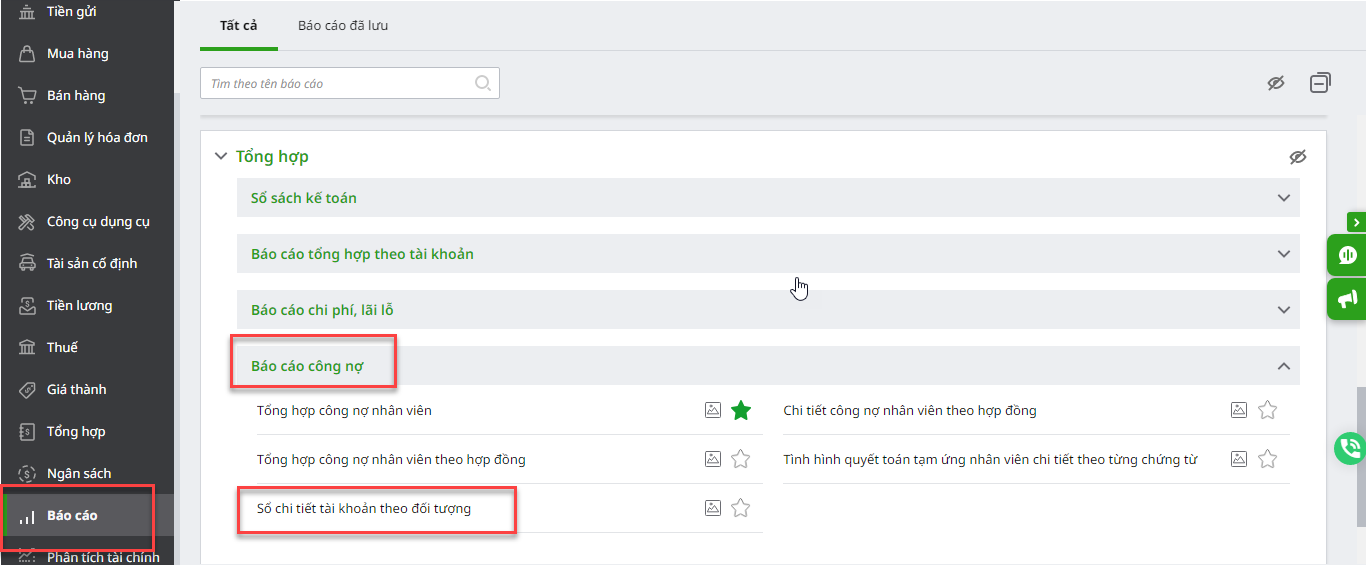Open Chi tiết công nợ nhân viên theo hợp đồng
Image resolution: width=1366 pixels, height=565 pixels.
point(910,410)
